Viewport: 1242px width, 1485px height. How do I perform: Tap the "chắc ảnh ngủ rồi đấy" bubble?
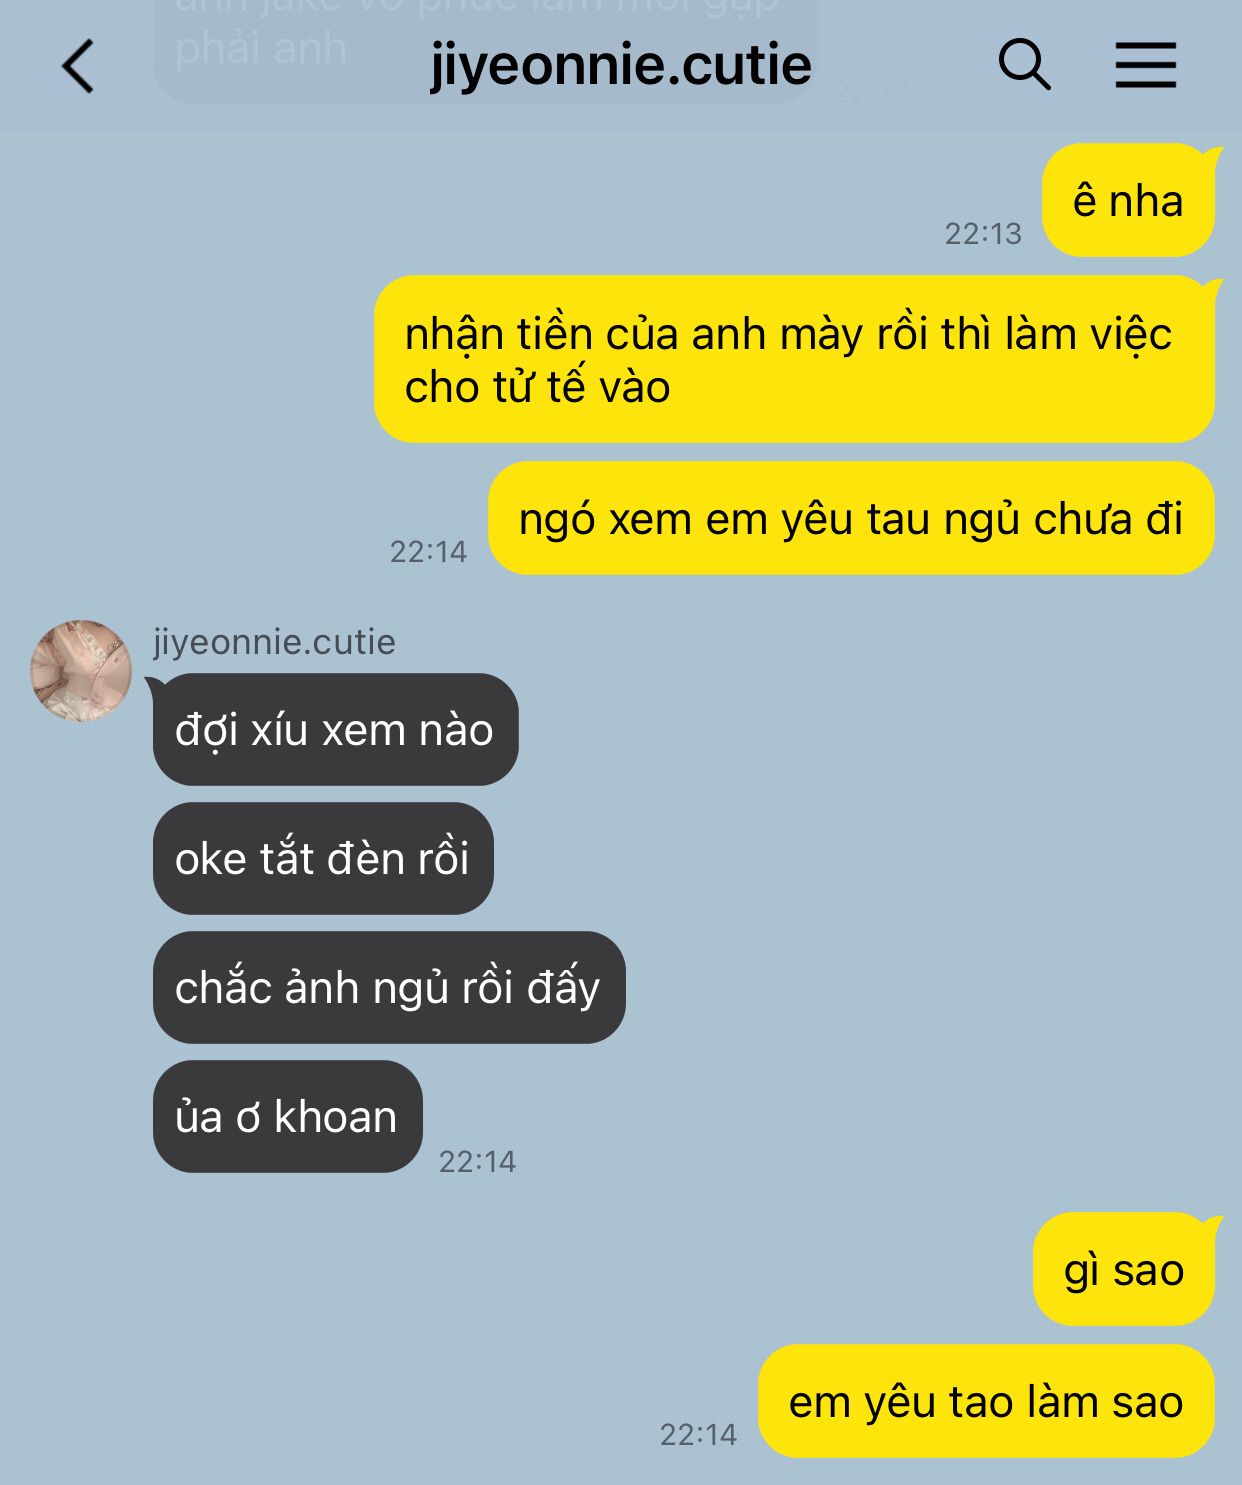[389, 987]
